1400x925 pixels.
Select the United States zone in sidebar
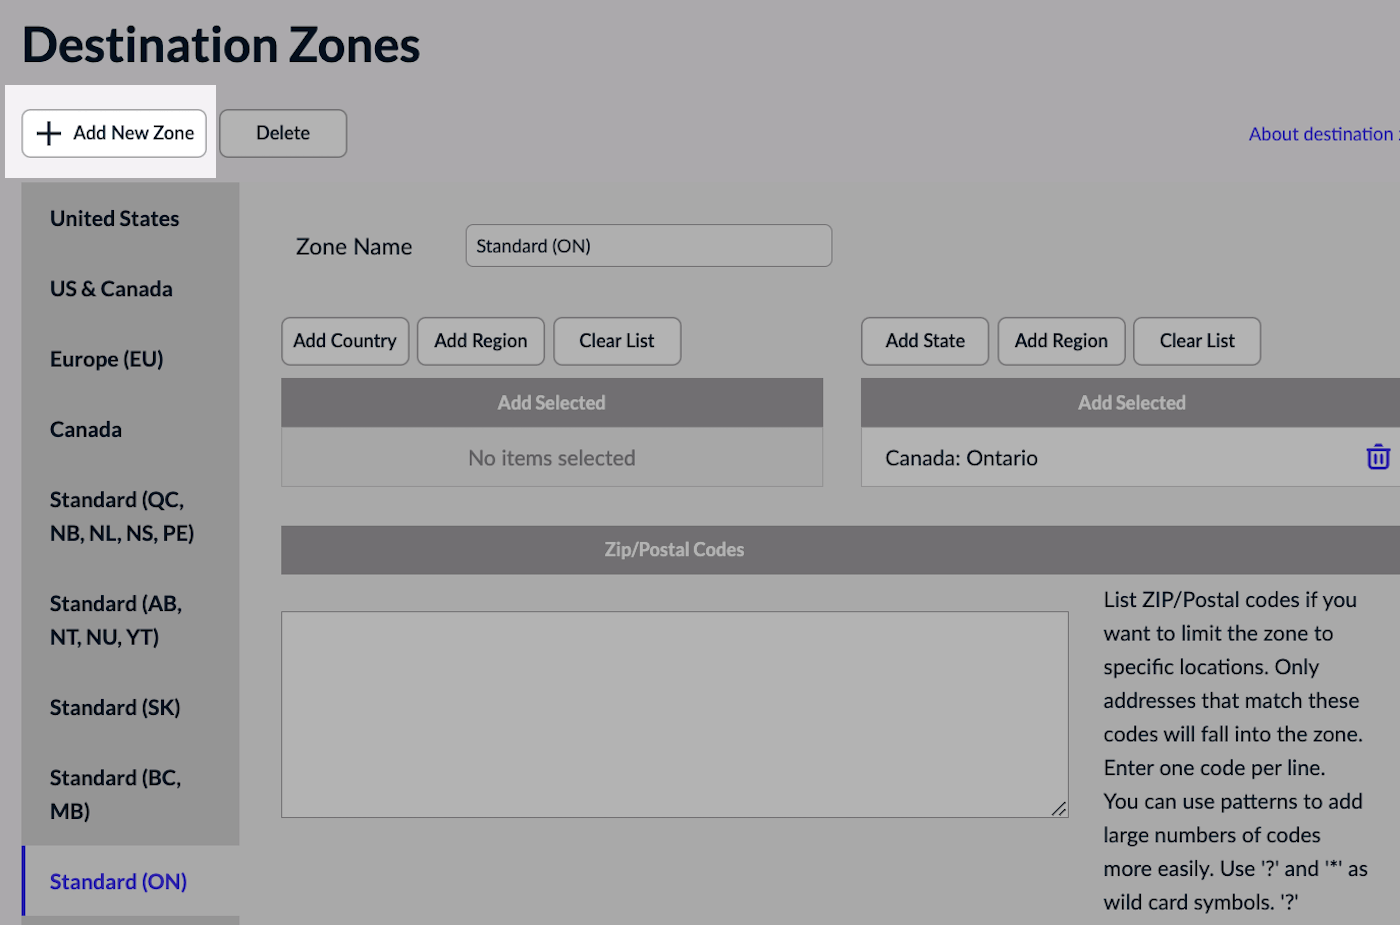tap(115, 218)
